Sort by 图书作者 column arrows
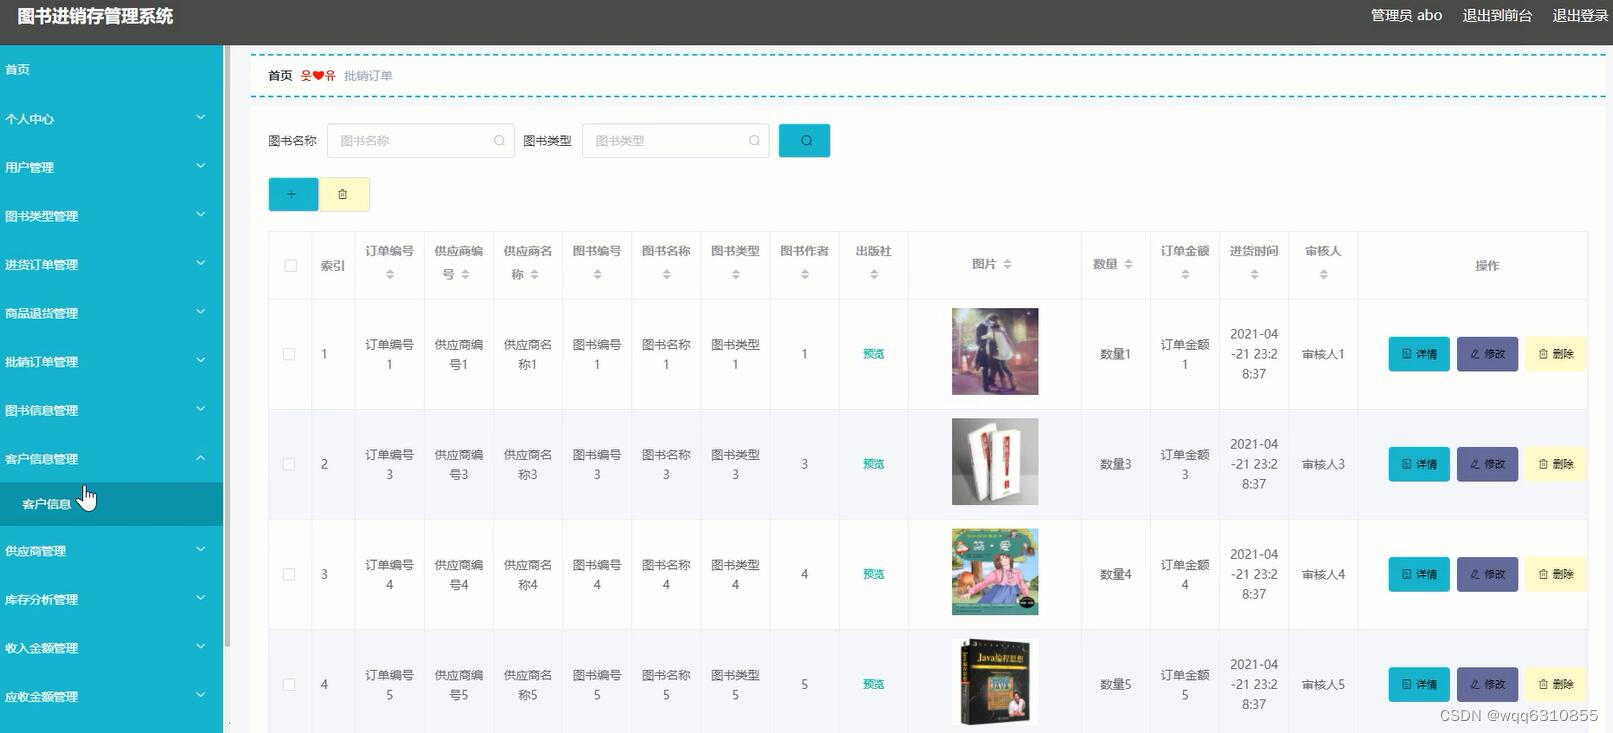Image resolution: width=1613 pixels, height=733 pixels. point(804,274)
